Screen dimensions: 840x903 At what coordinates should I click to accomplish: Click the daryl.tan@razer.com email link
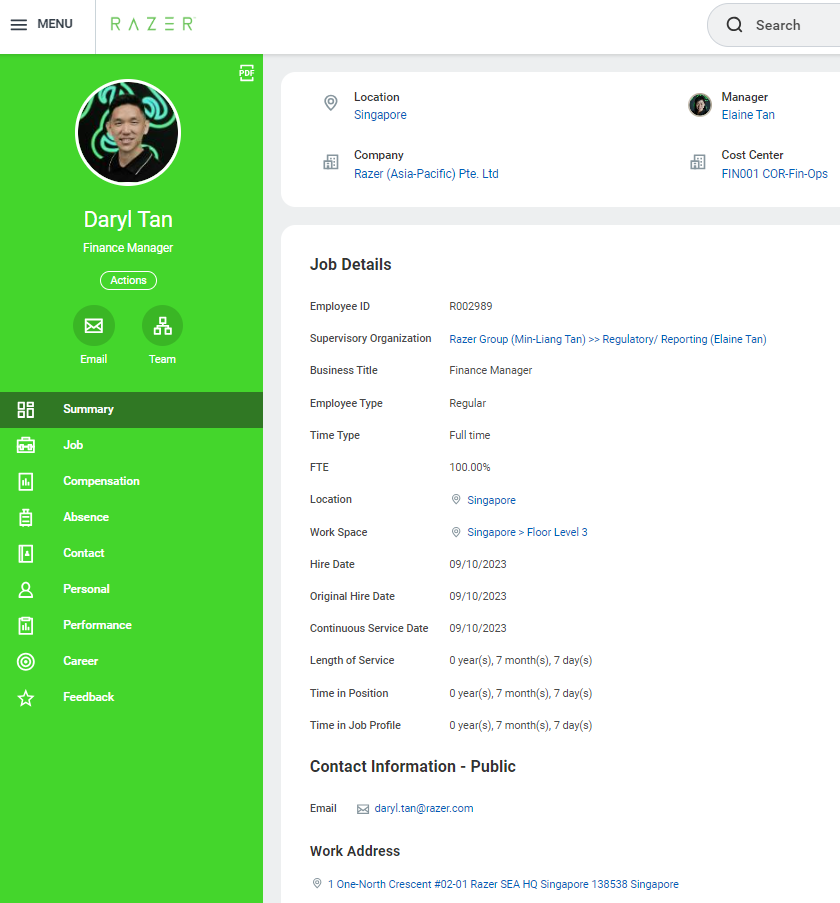(424, 809)
